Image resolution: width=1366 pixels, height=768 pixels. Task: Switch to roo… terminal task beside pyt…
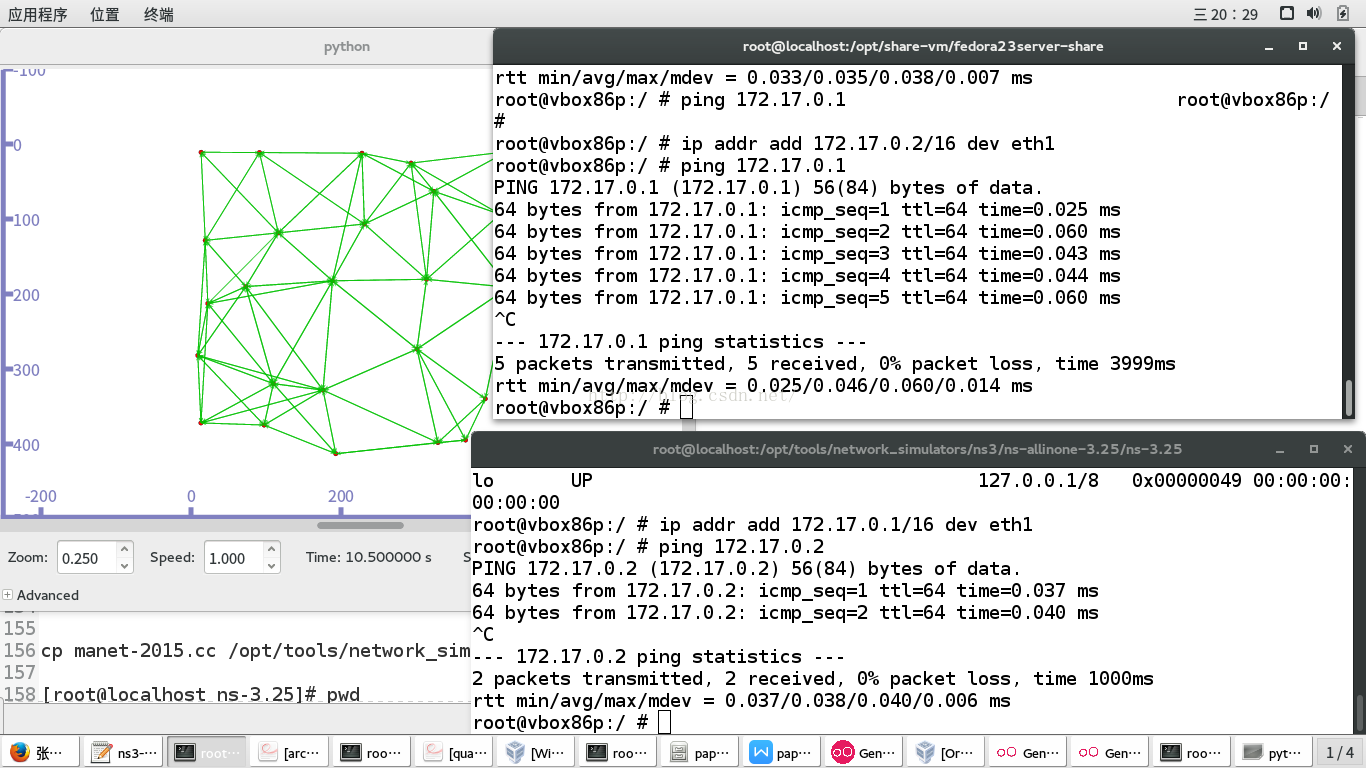pos(1193,753)
